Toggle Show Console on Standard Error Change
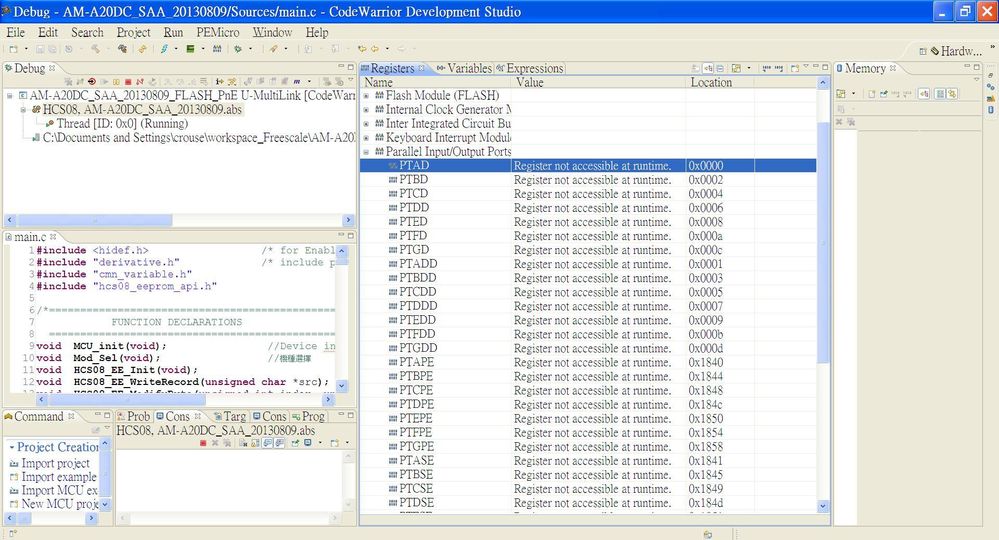Image resolution: width=999 pixels, height=540 pixels. pos(279,443)
